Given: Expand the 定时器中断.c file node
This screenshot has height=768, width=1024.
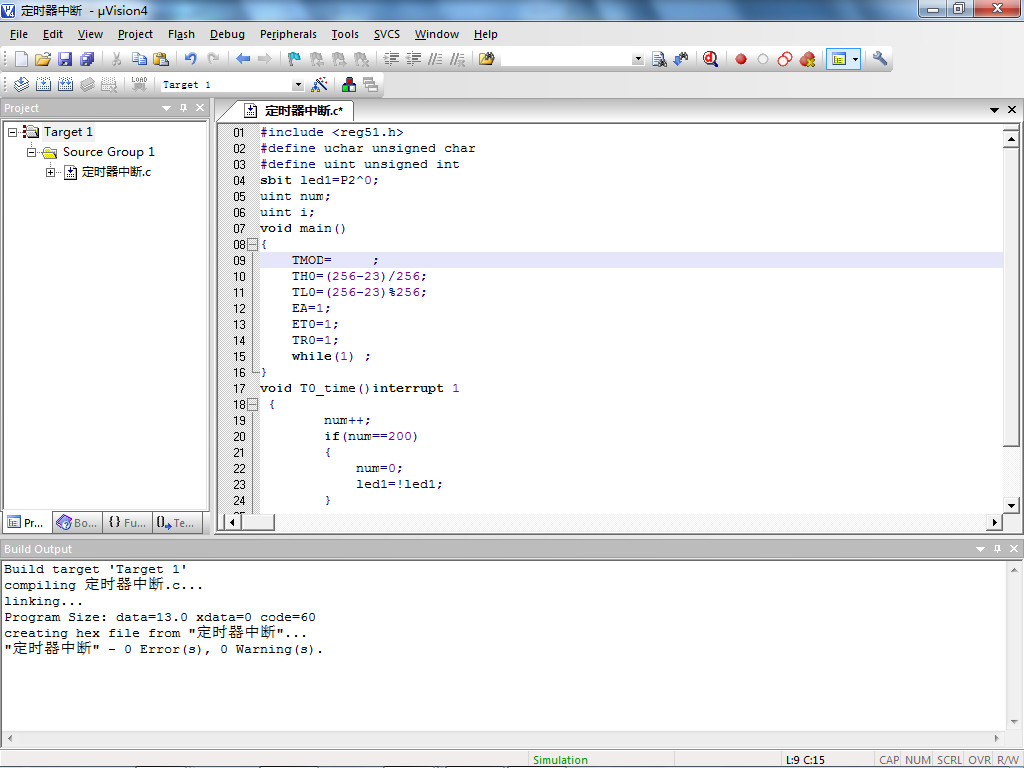Looking at the screenshot, I should coord(50,172).
